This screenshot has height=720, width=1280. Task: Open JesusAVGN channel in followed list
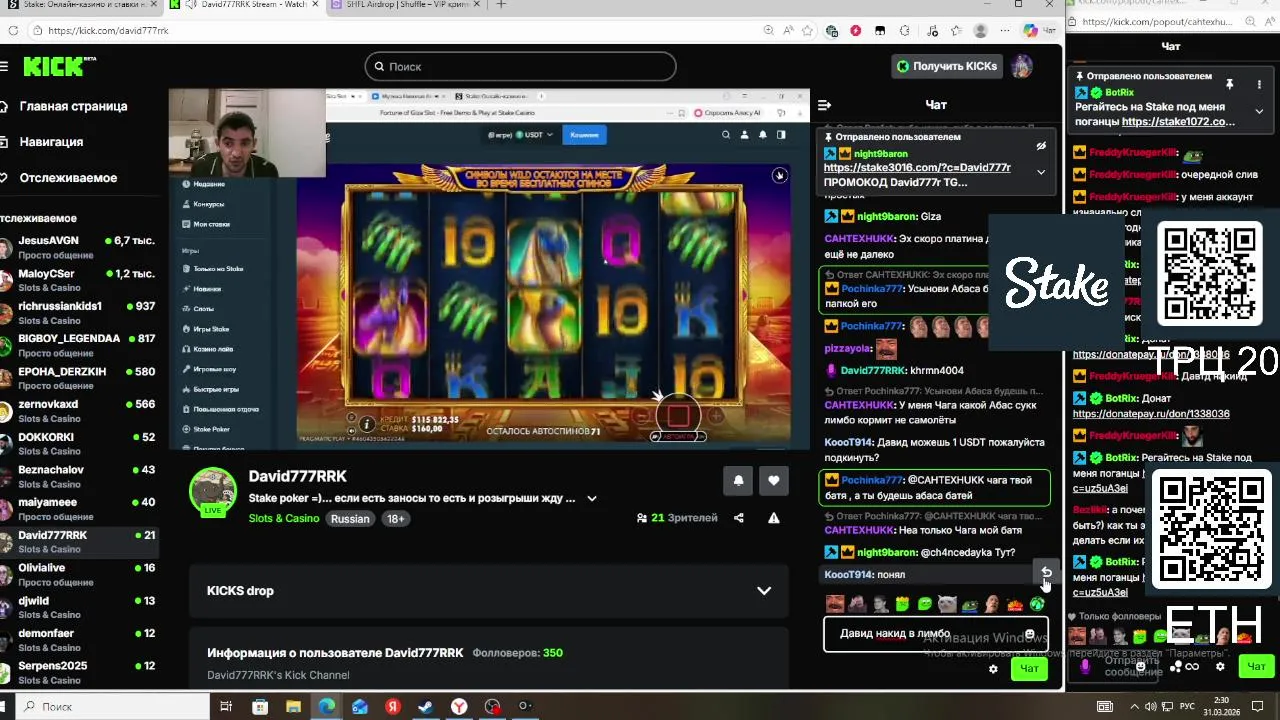point(78,247)
